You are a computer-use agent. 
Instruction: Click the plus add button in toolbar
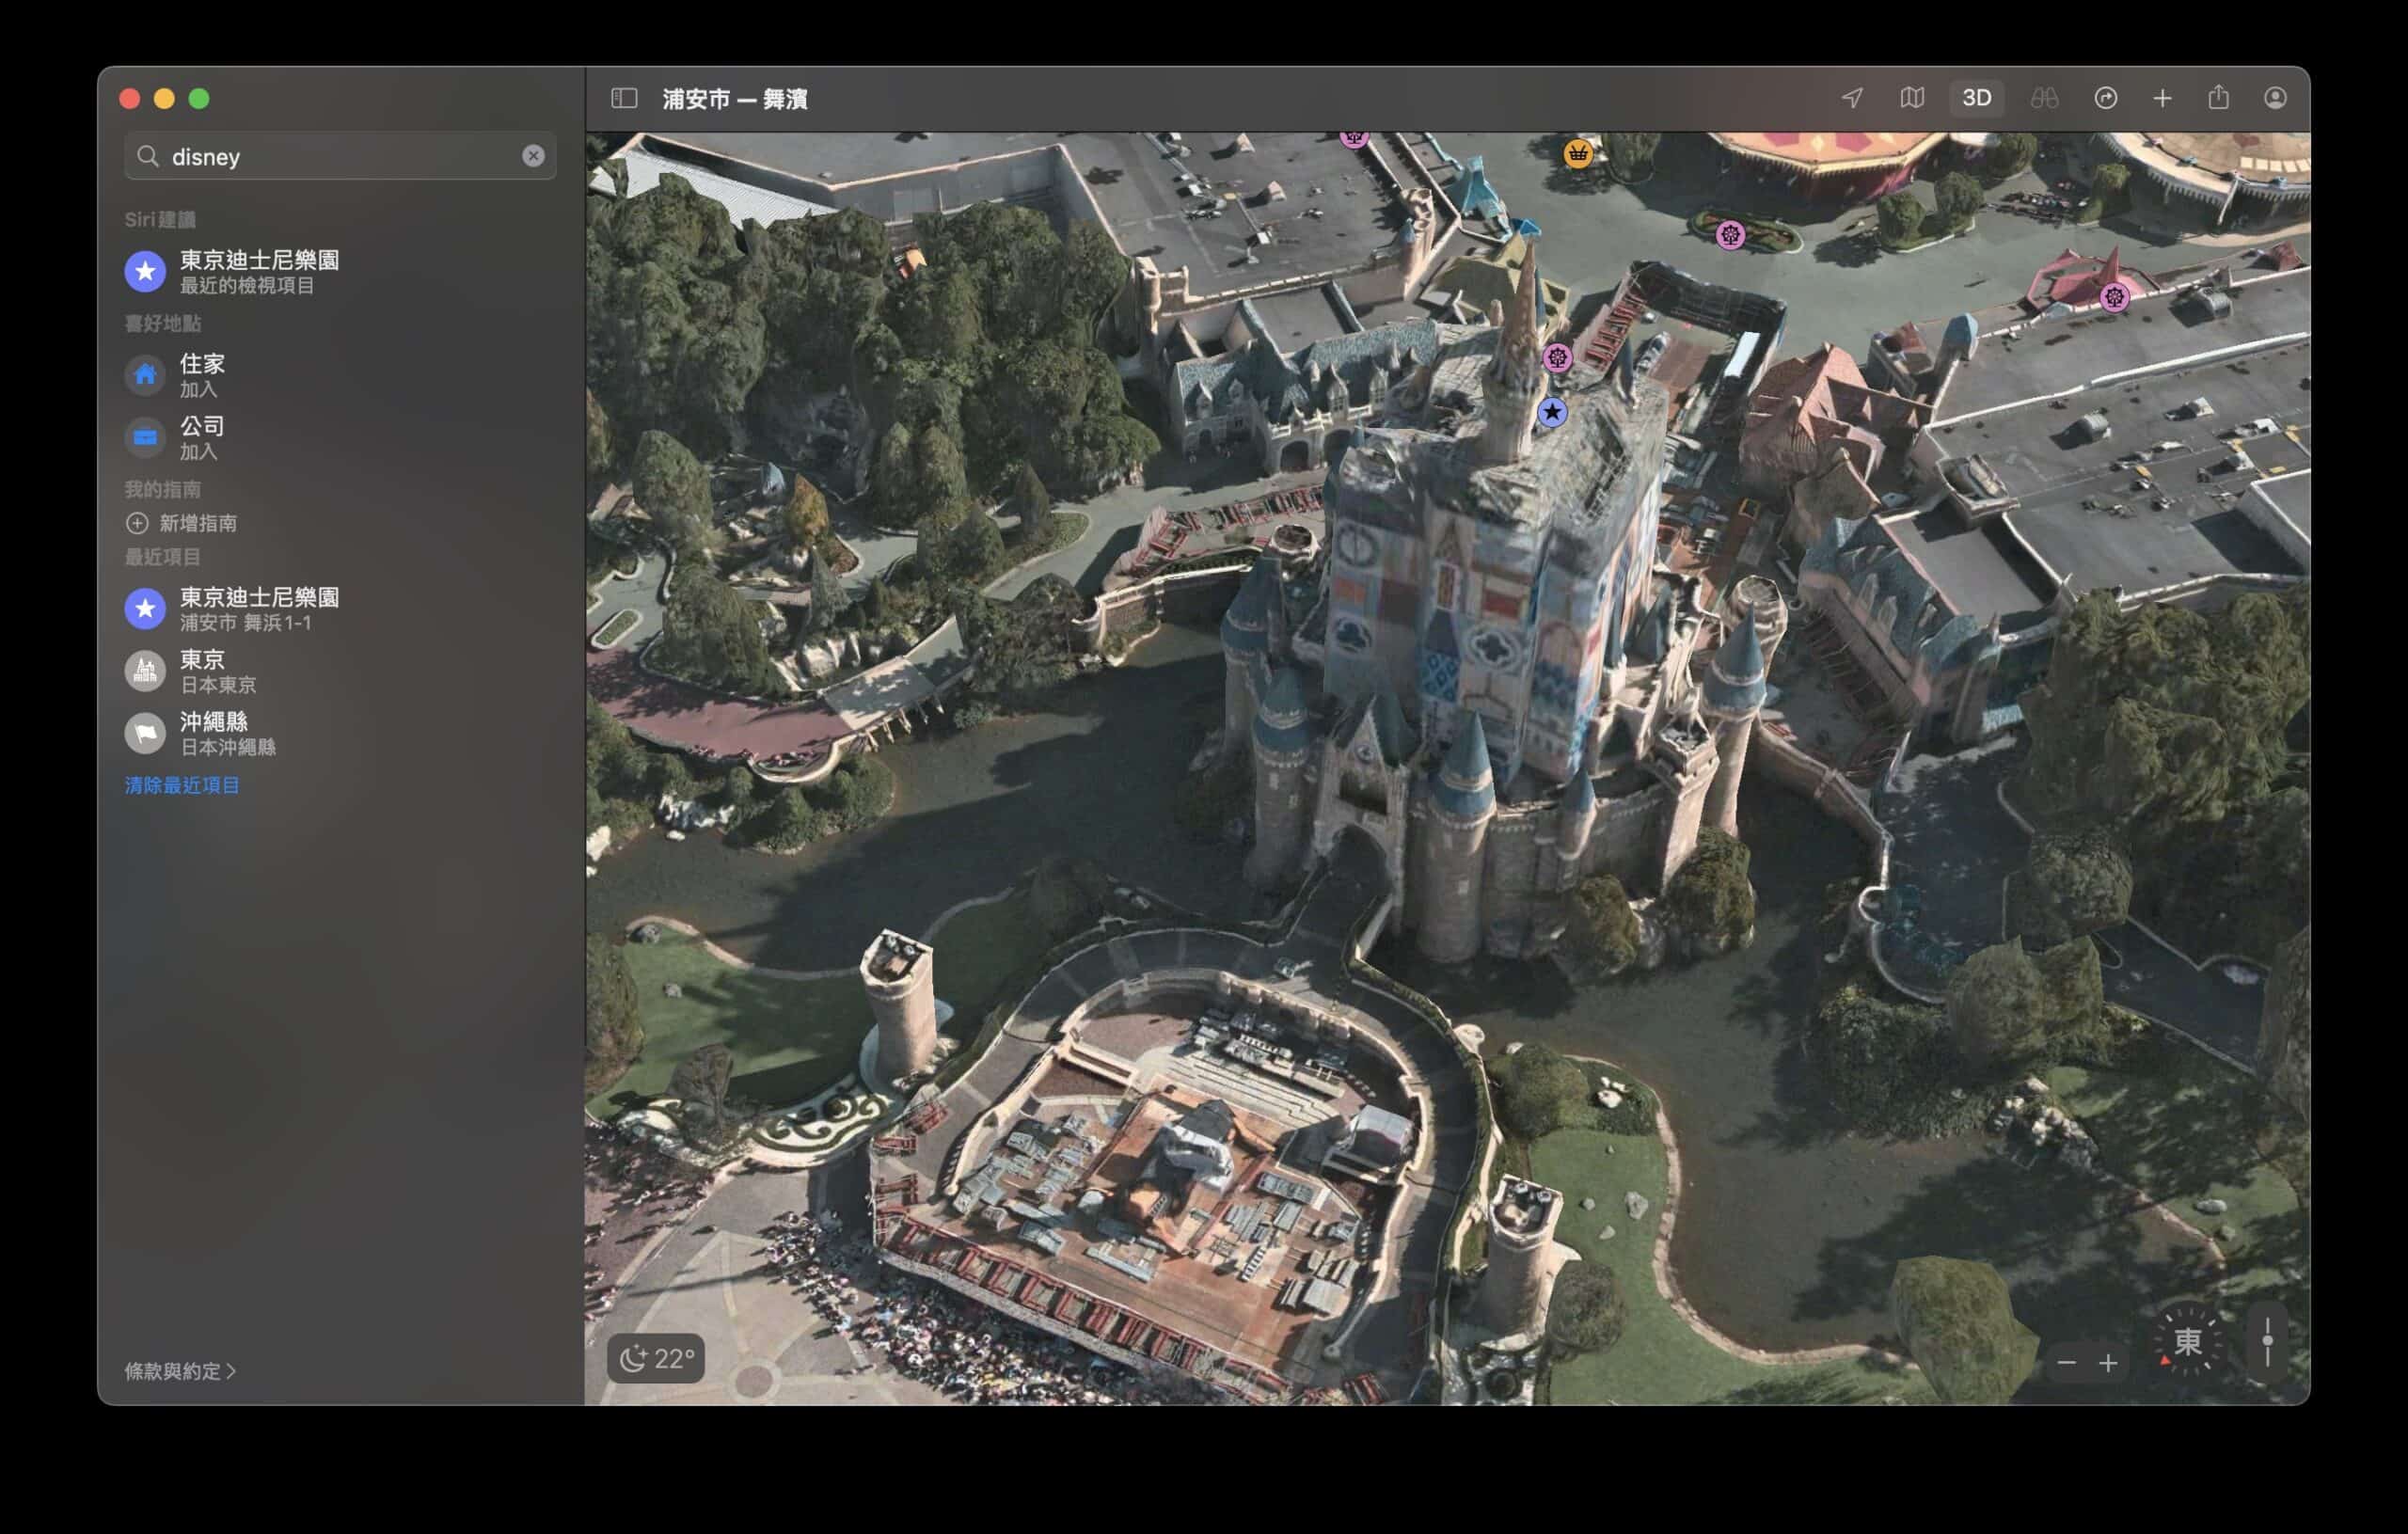pos(2162,98)
